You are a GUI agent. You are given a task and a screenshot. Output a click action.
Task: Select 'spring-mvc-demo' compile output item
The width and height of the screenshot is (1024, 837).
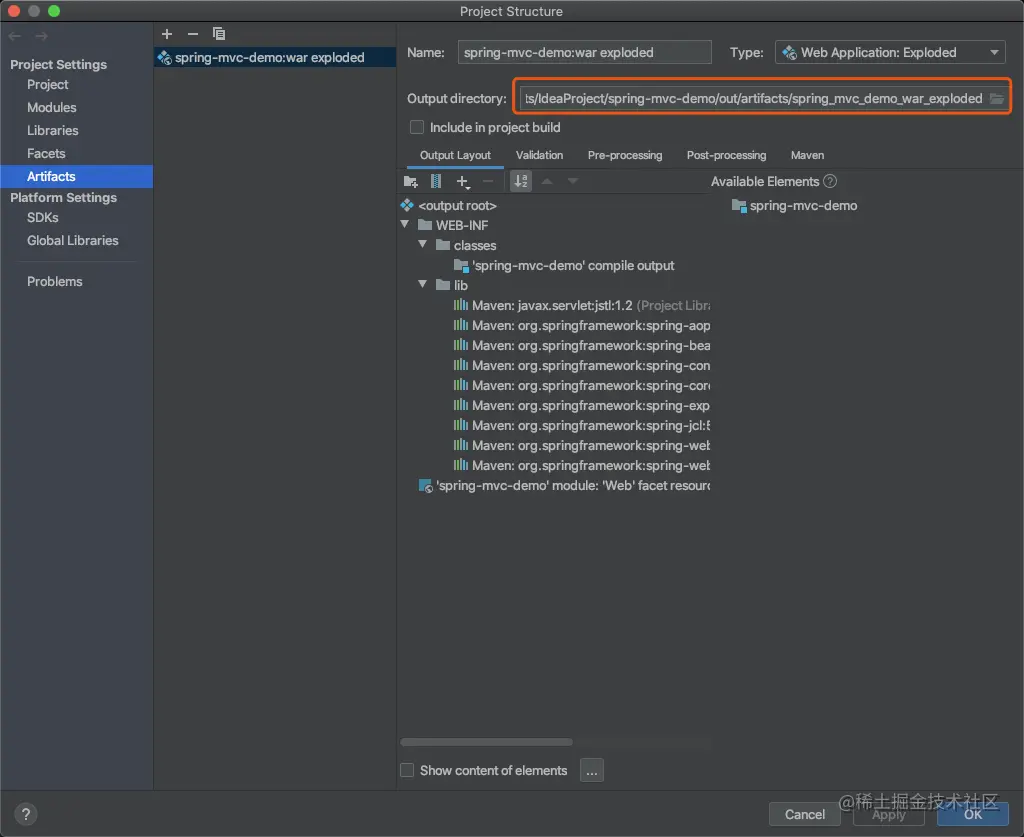coord(573,266)
